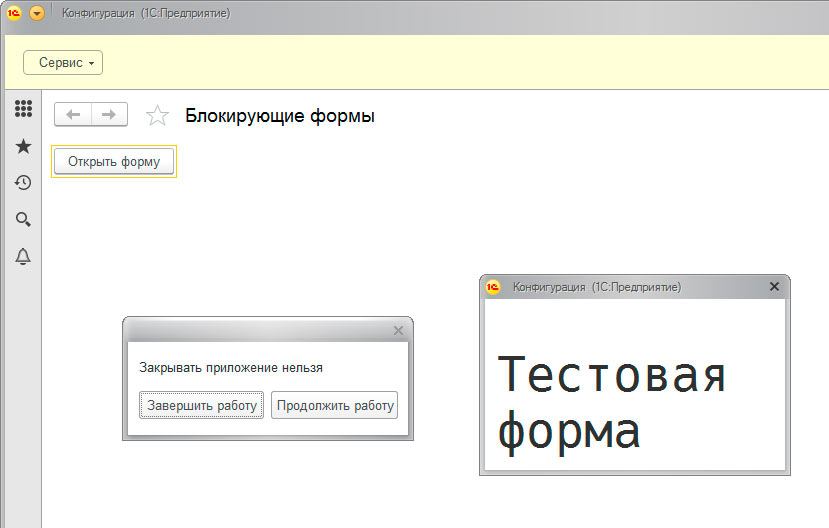Image resolution: width=829 pixels, height=528 pixels.
Task: Close the Закрывать приложение нельзя dialog
Action: (399, 330)
